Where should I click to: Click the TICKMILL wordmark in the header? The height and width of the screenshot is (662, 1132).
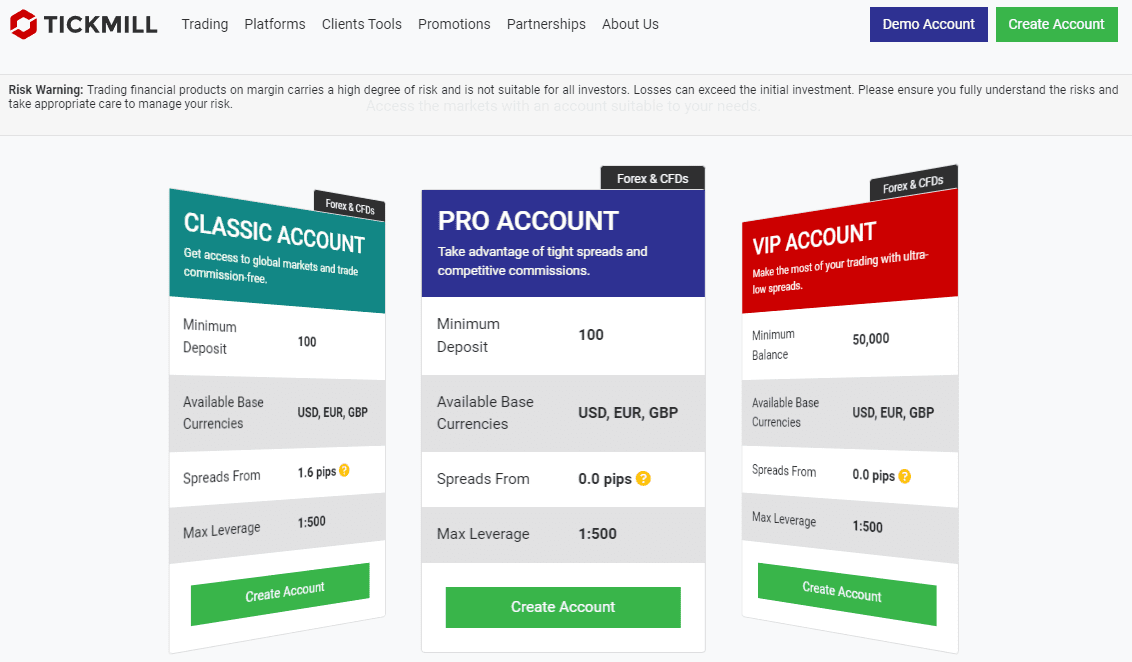pos(101,23)
